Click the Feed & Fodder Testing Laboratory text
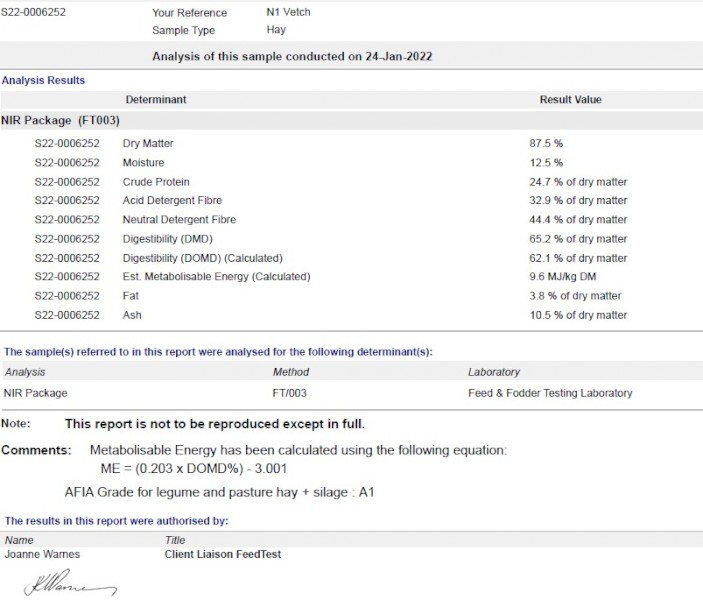The width and height of the screenshot is (703, 600). pyautogui.click(x=550, y=393)
